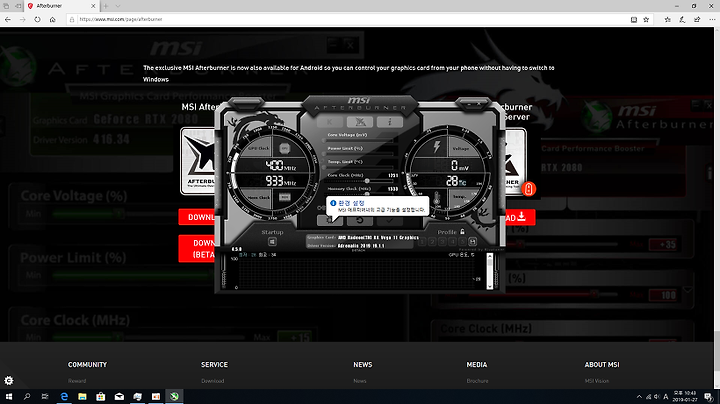The width and height of the screenshot is (720, 404).
Task: Open the COMMUNITY footer heading
Action: click(x=87, y=365)
